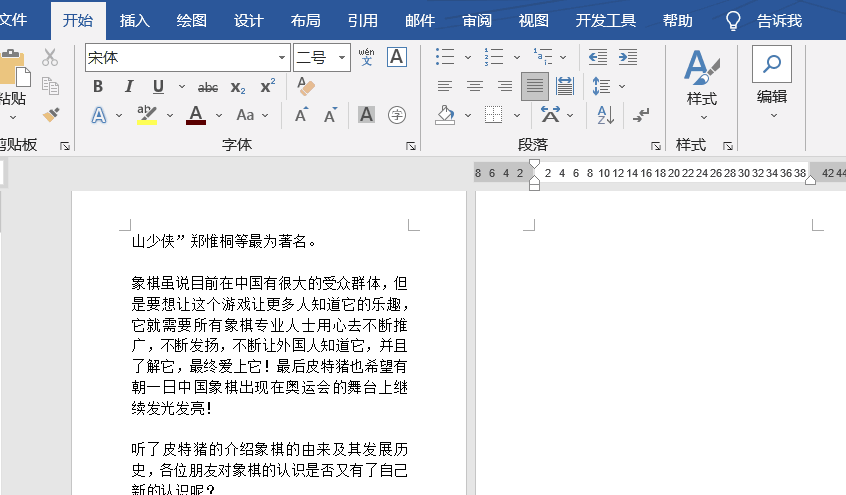Screen dimensions: 846x495
Task: Open the 样式 styles gallery
Action: (702, 84)
